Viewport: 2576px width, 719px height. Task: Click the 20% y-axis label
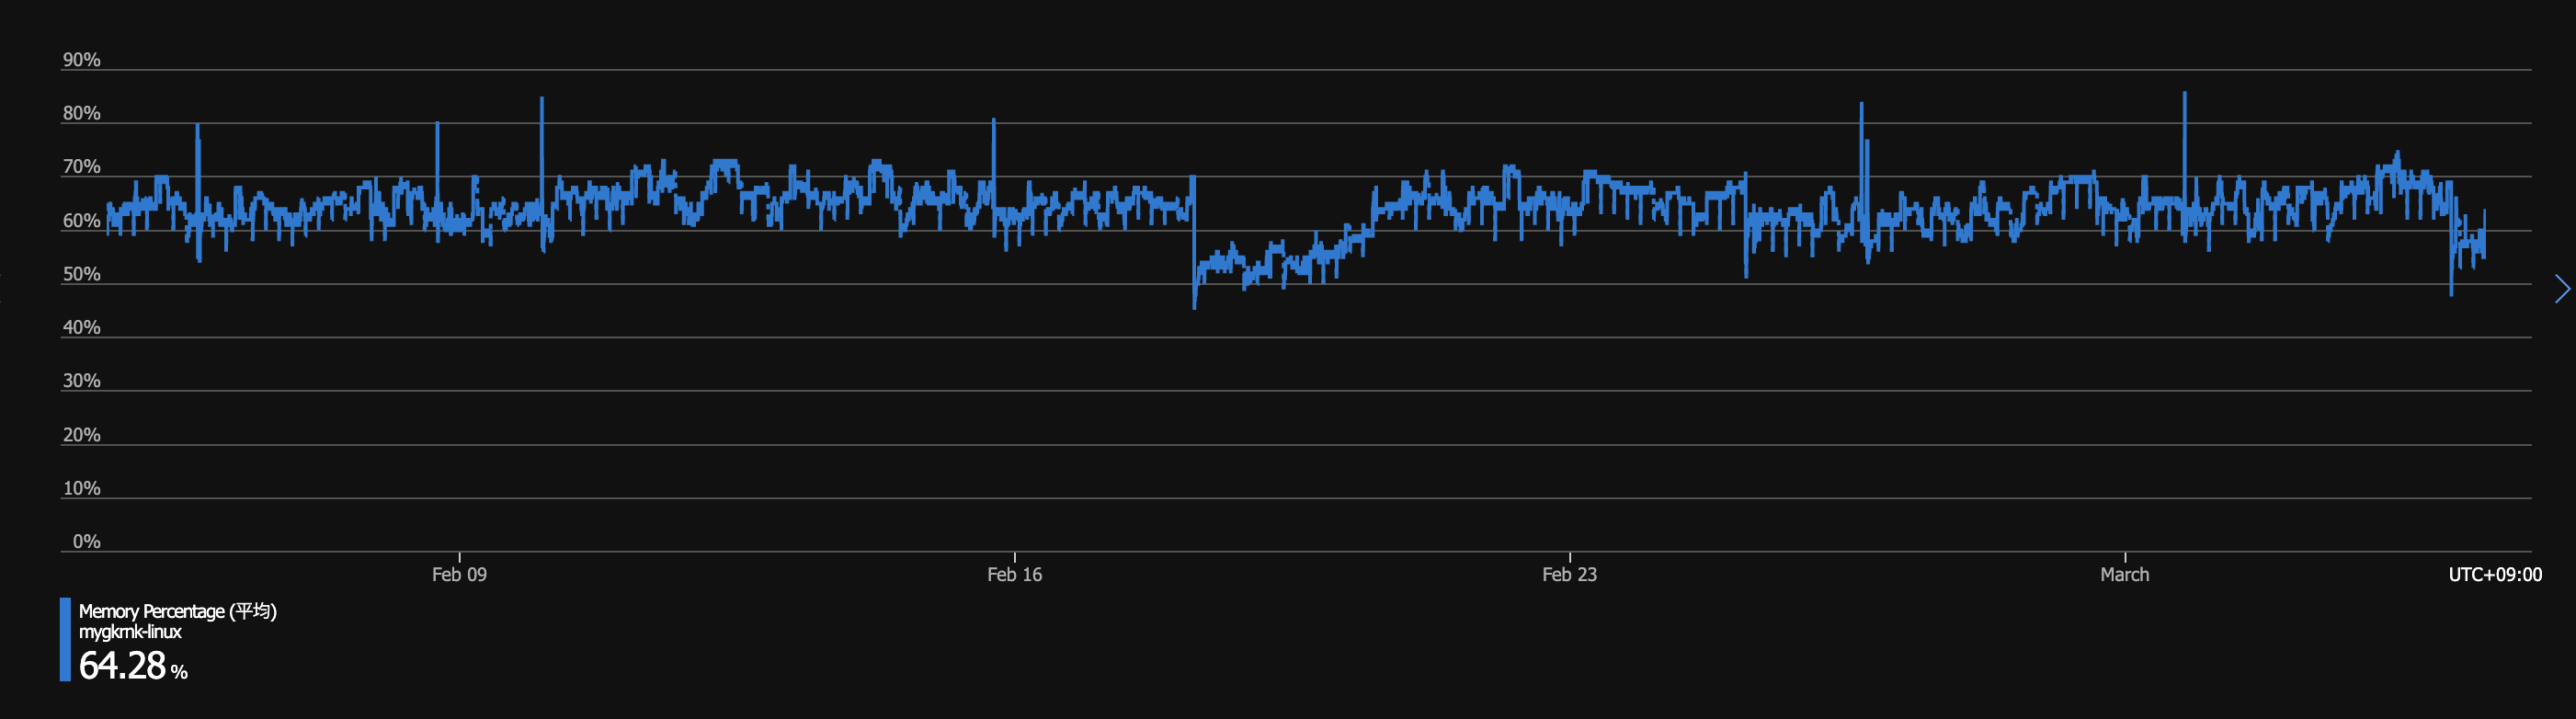tap(82, 435)
